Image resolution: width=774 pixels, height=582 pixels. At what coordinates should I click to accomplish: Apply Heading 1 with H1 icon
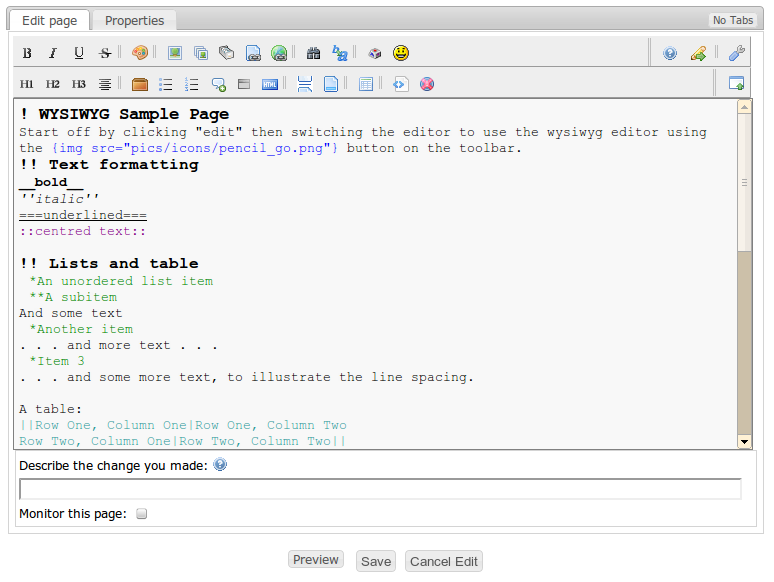[x=27, y=85]
